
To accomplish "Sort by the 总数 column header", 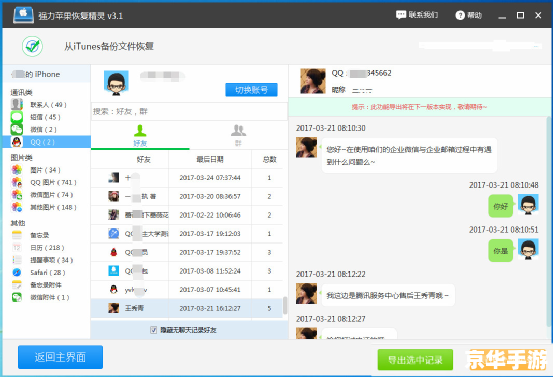I will 269,159.
